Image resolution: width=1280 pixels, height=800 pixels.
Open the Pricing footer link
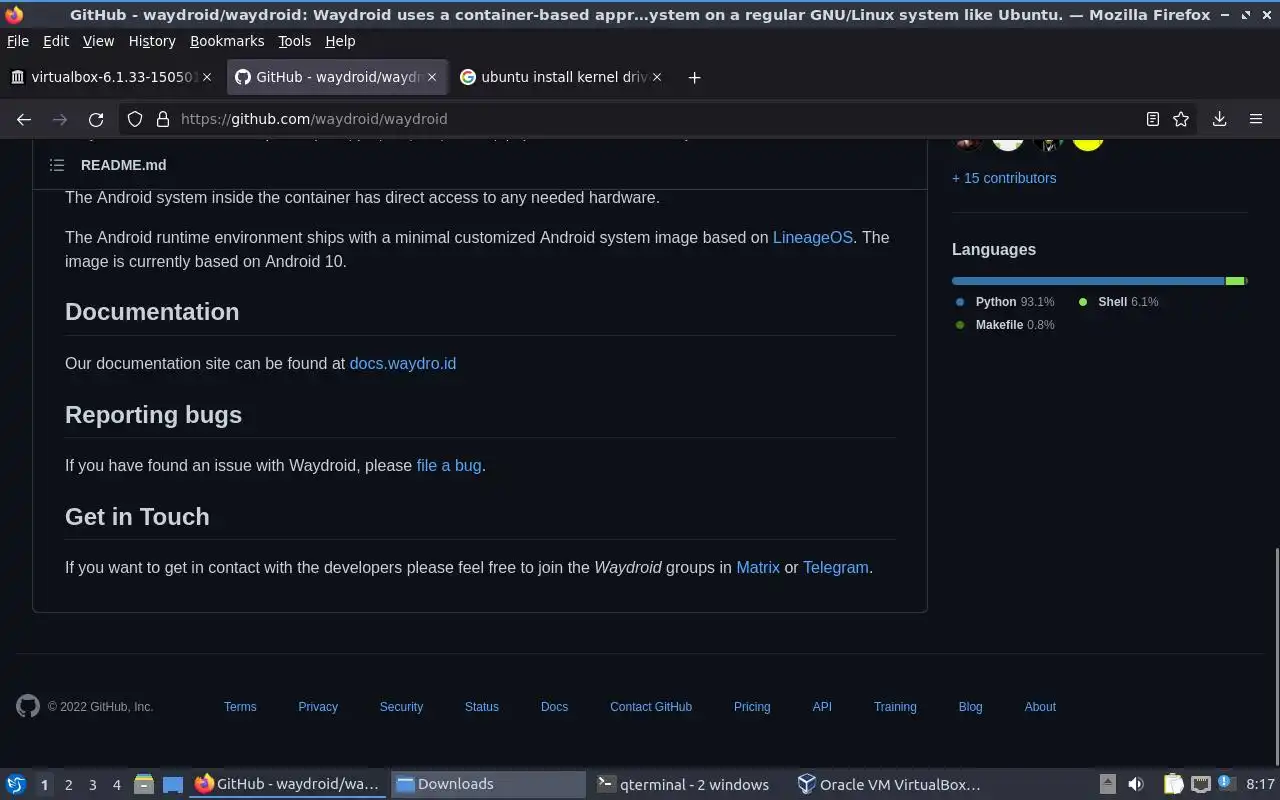[x=752, y=706]
